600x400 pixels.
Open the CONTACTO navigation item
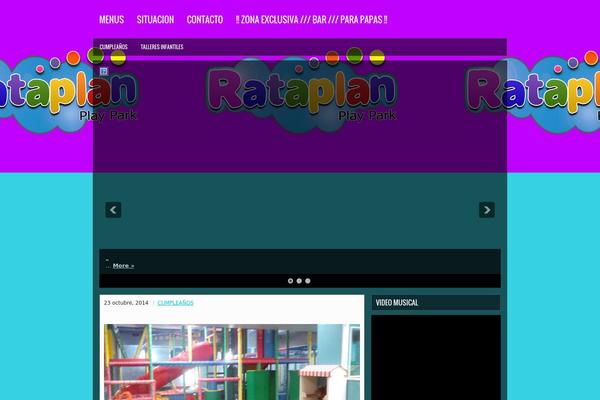pyautogui.click(x=205, y=20)
